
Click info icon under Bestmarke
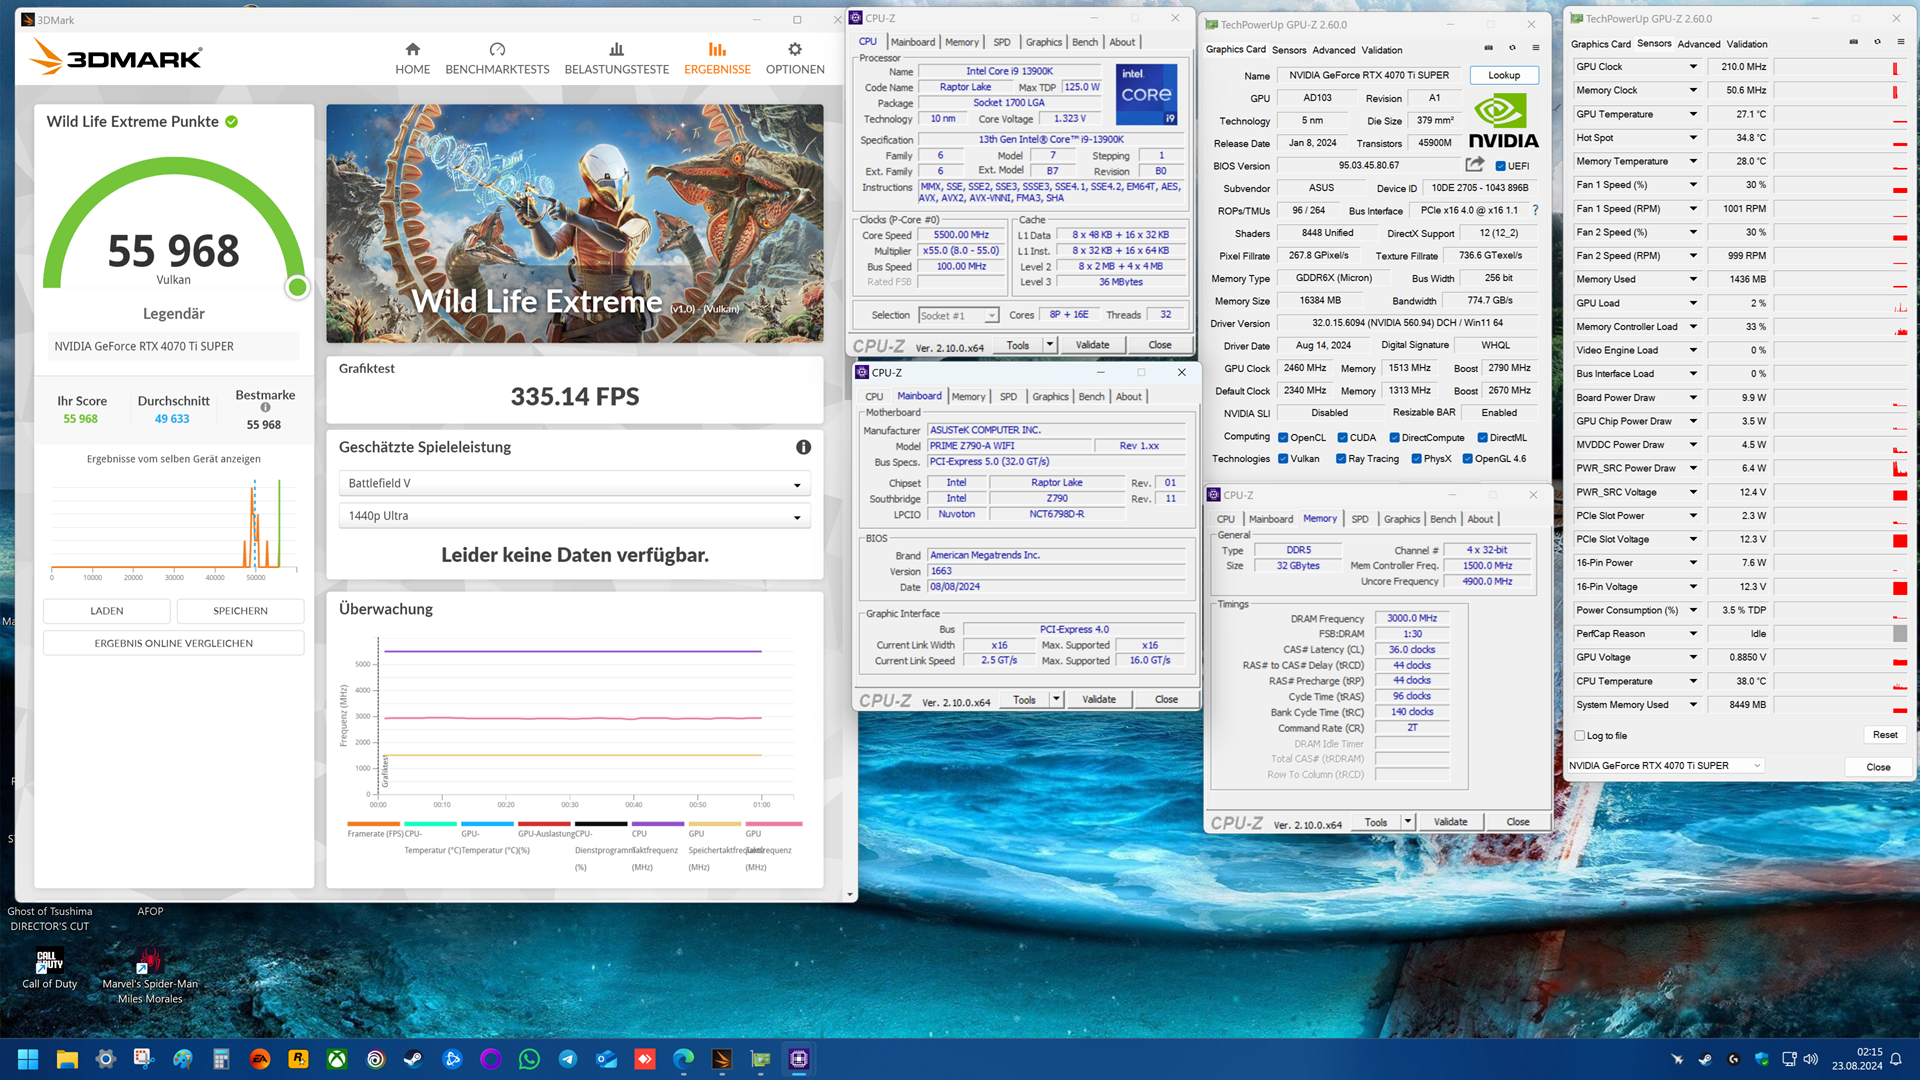[265, 407]
